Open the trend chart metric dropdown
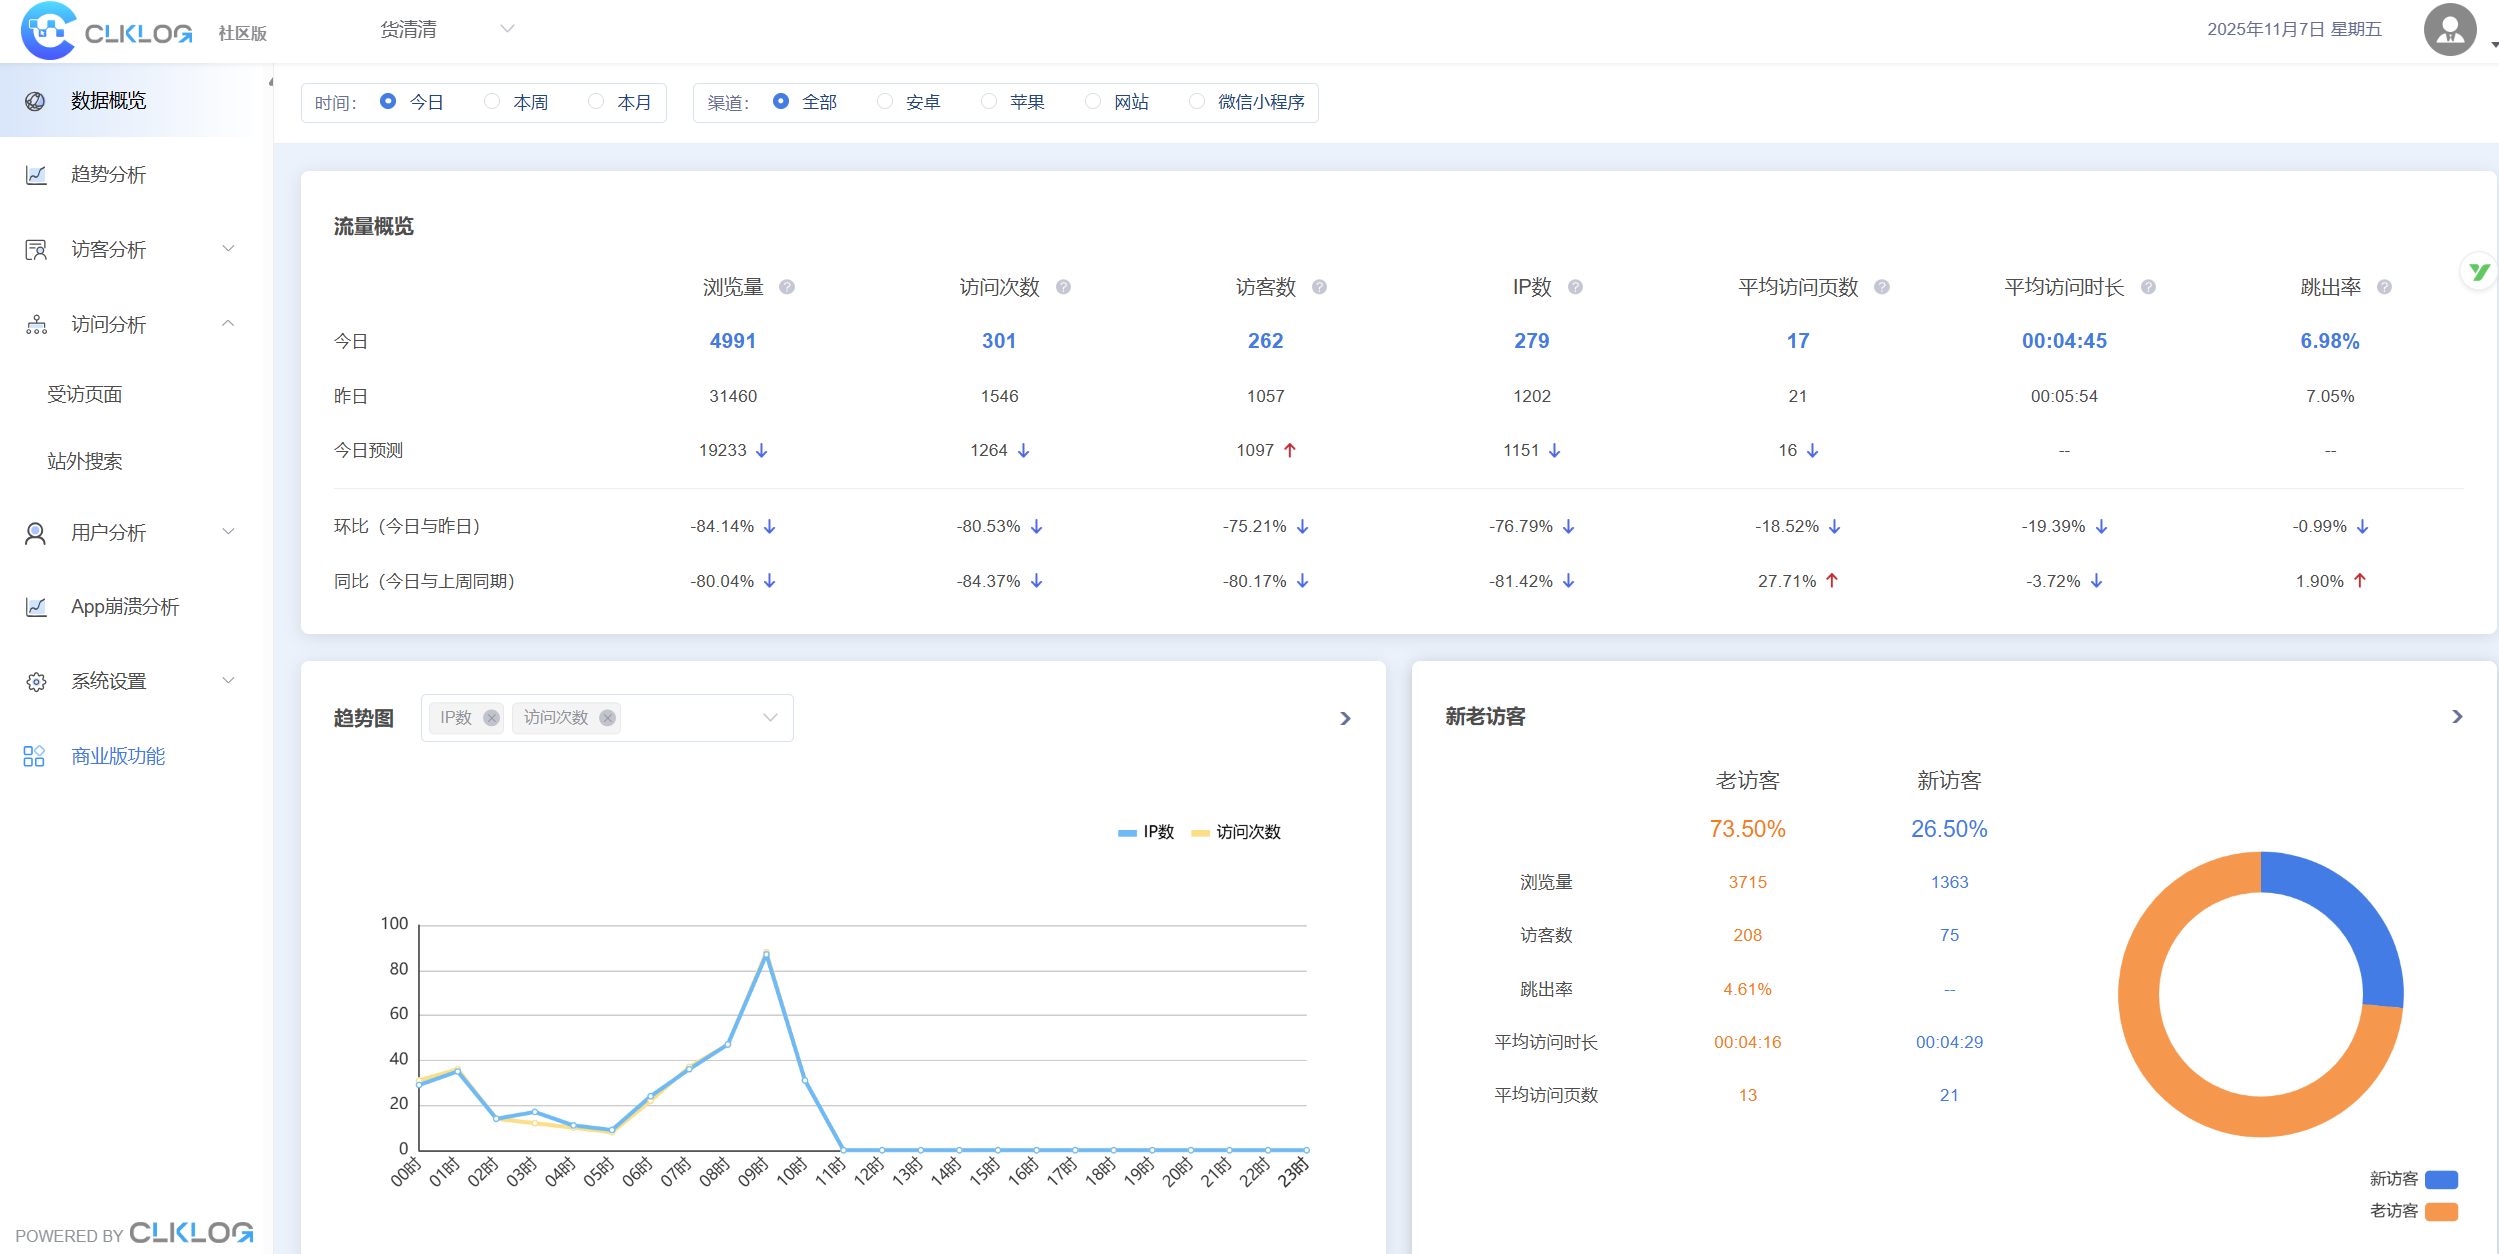This screenshot has width=2499, height=1254. [770, 718]
